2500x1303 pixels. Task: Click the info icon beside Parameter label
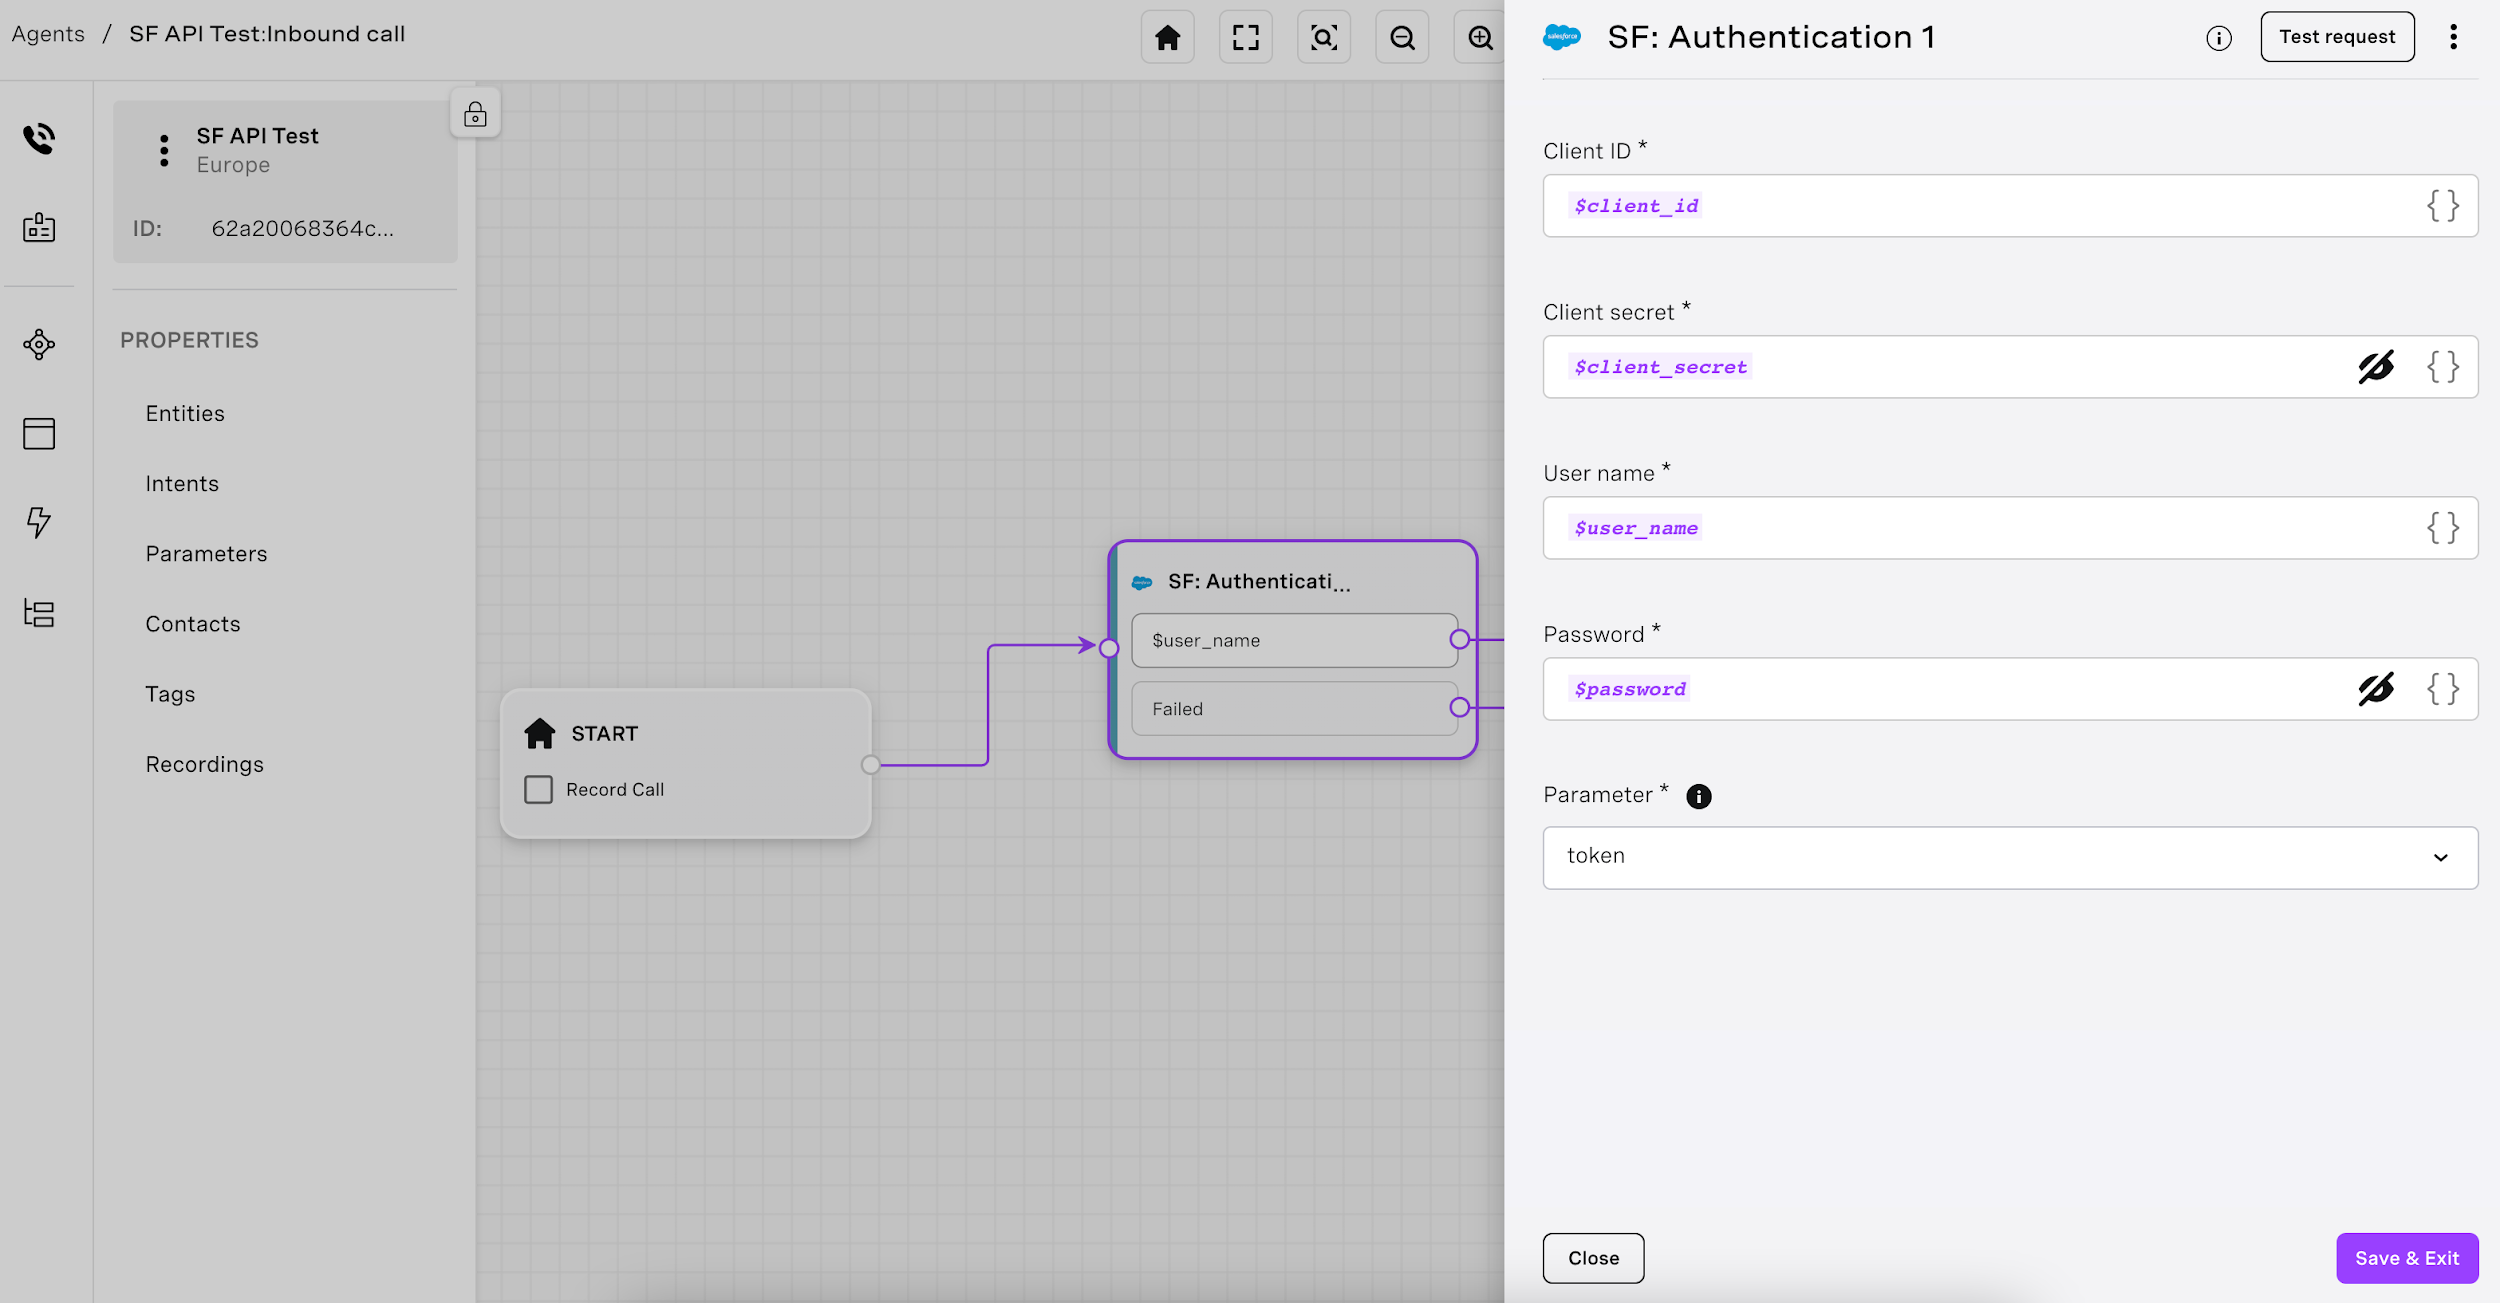(1698, 796)
